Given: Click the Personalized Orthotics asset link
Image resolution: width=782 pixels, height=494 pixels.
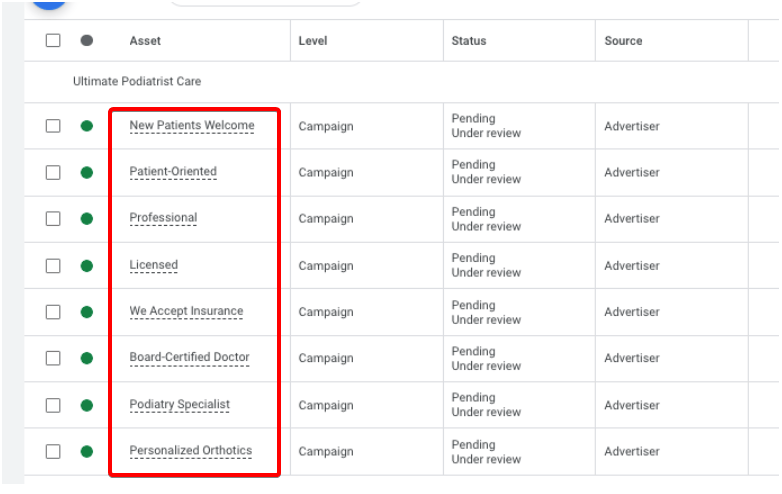Looking at the screenshot, I should tap(190, 451).
